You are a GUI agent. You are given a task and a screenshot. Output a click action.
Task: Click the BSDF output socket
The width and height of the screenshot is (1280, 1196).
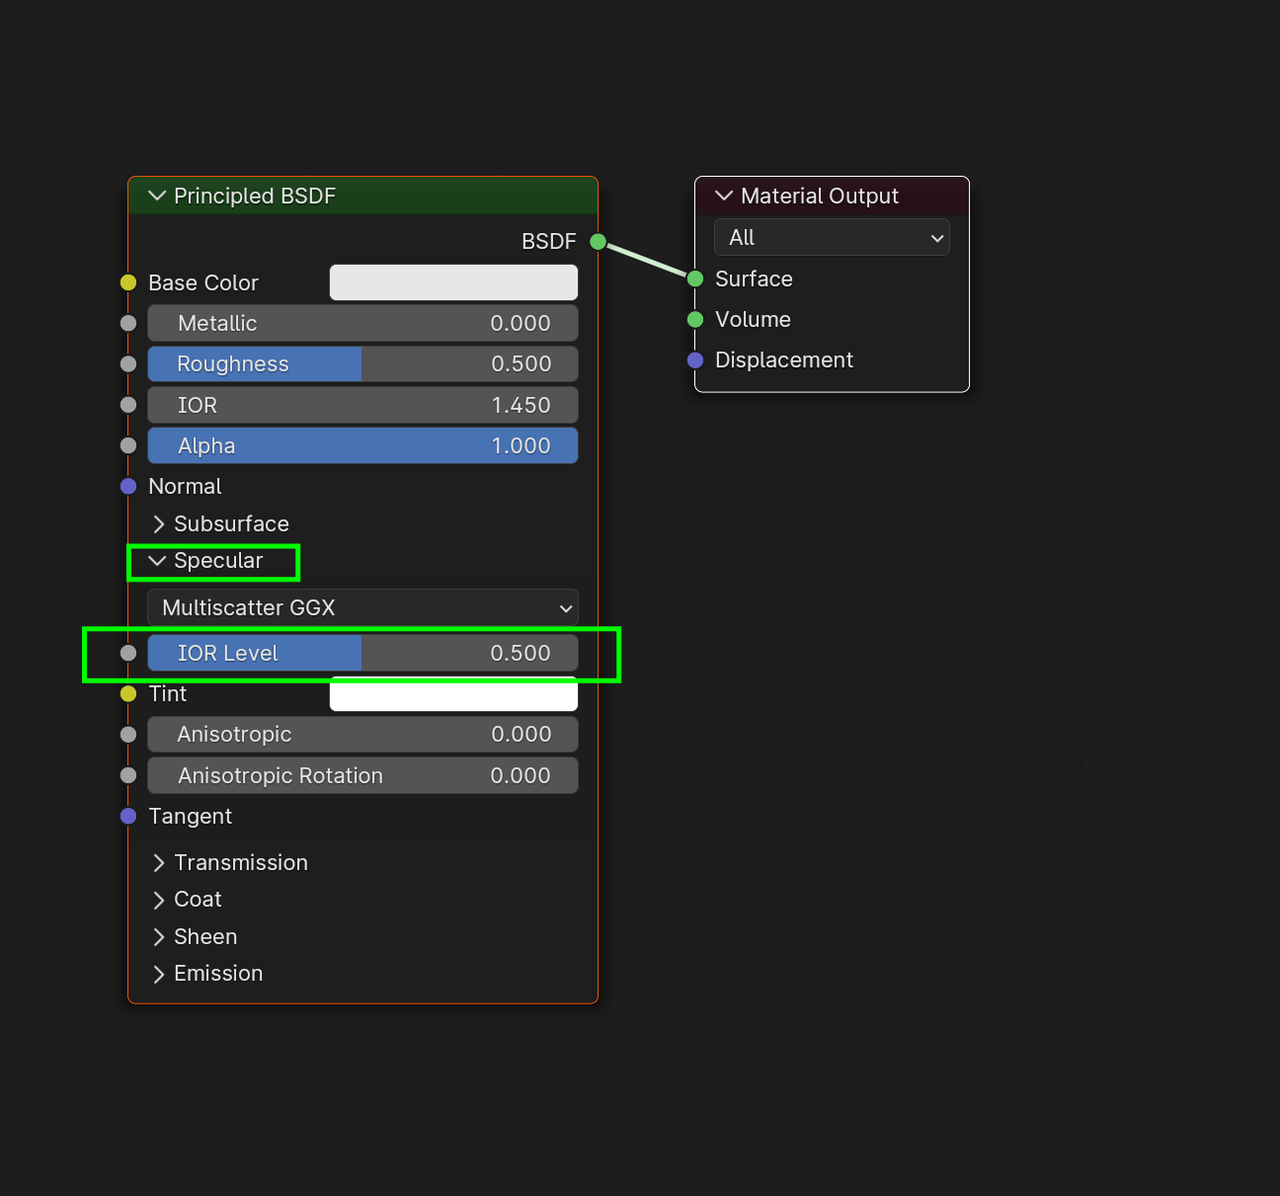point(598,241)
